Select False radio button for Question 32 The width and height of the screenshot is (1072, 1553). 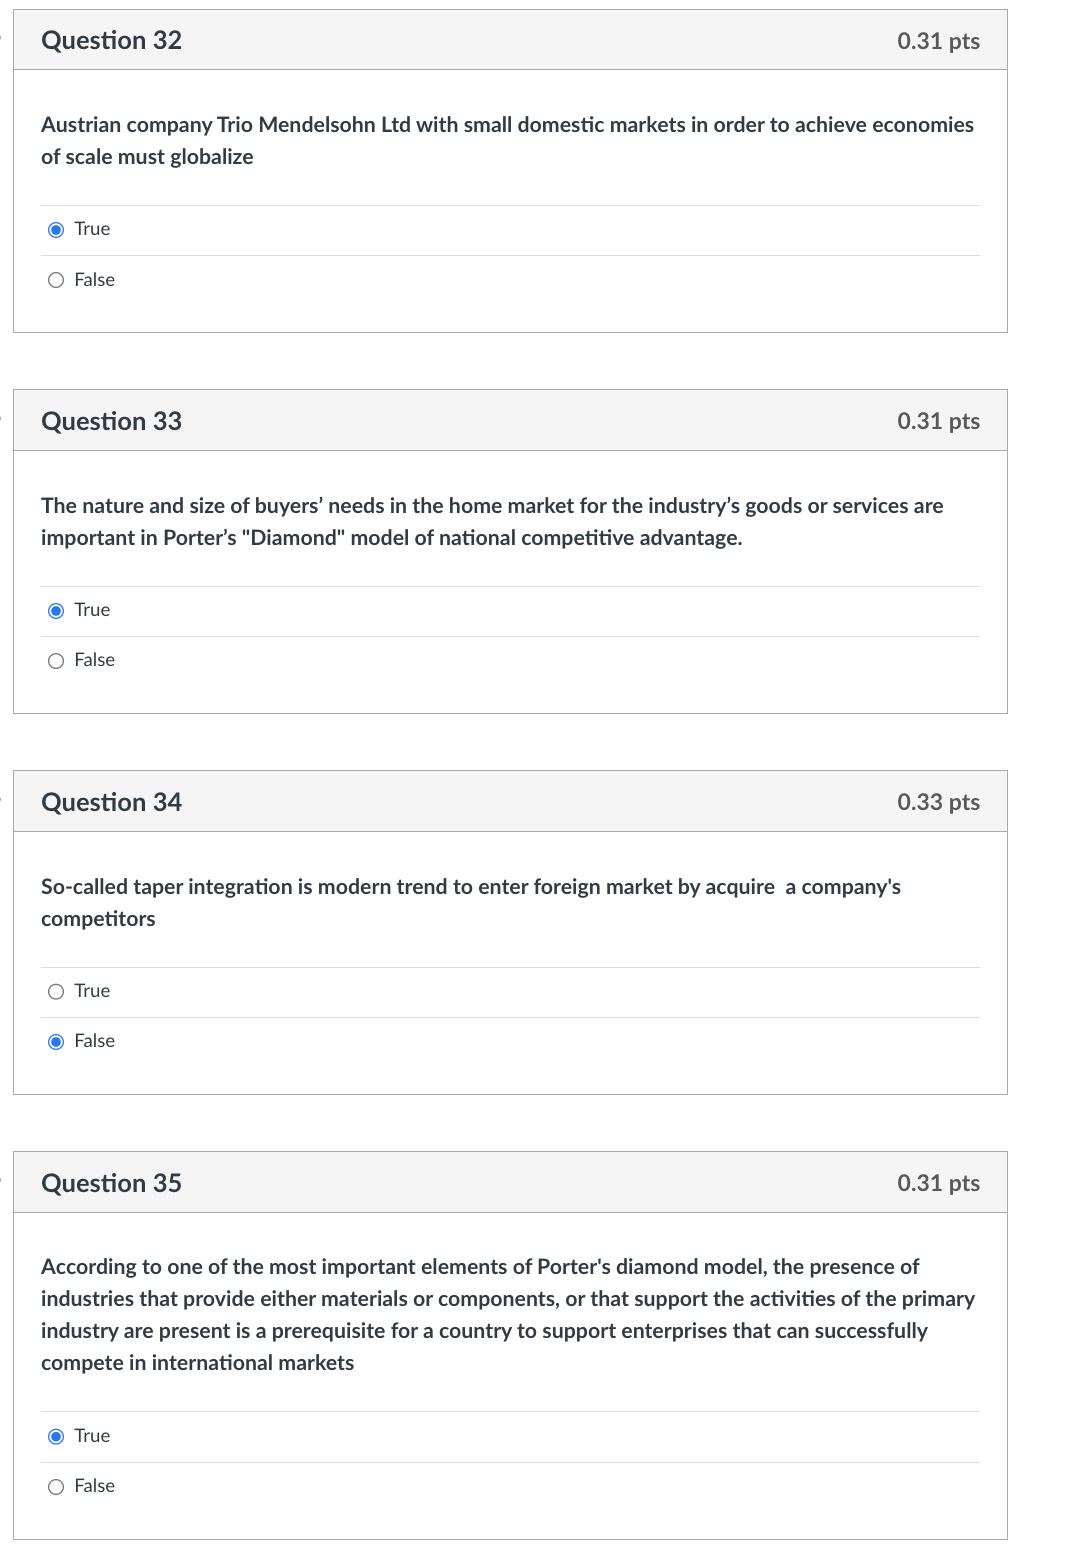point(56,280)
